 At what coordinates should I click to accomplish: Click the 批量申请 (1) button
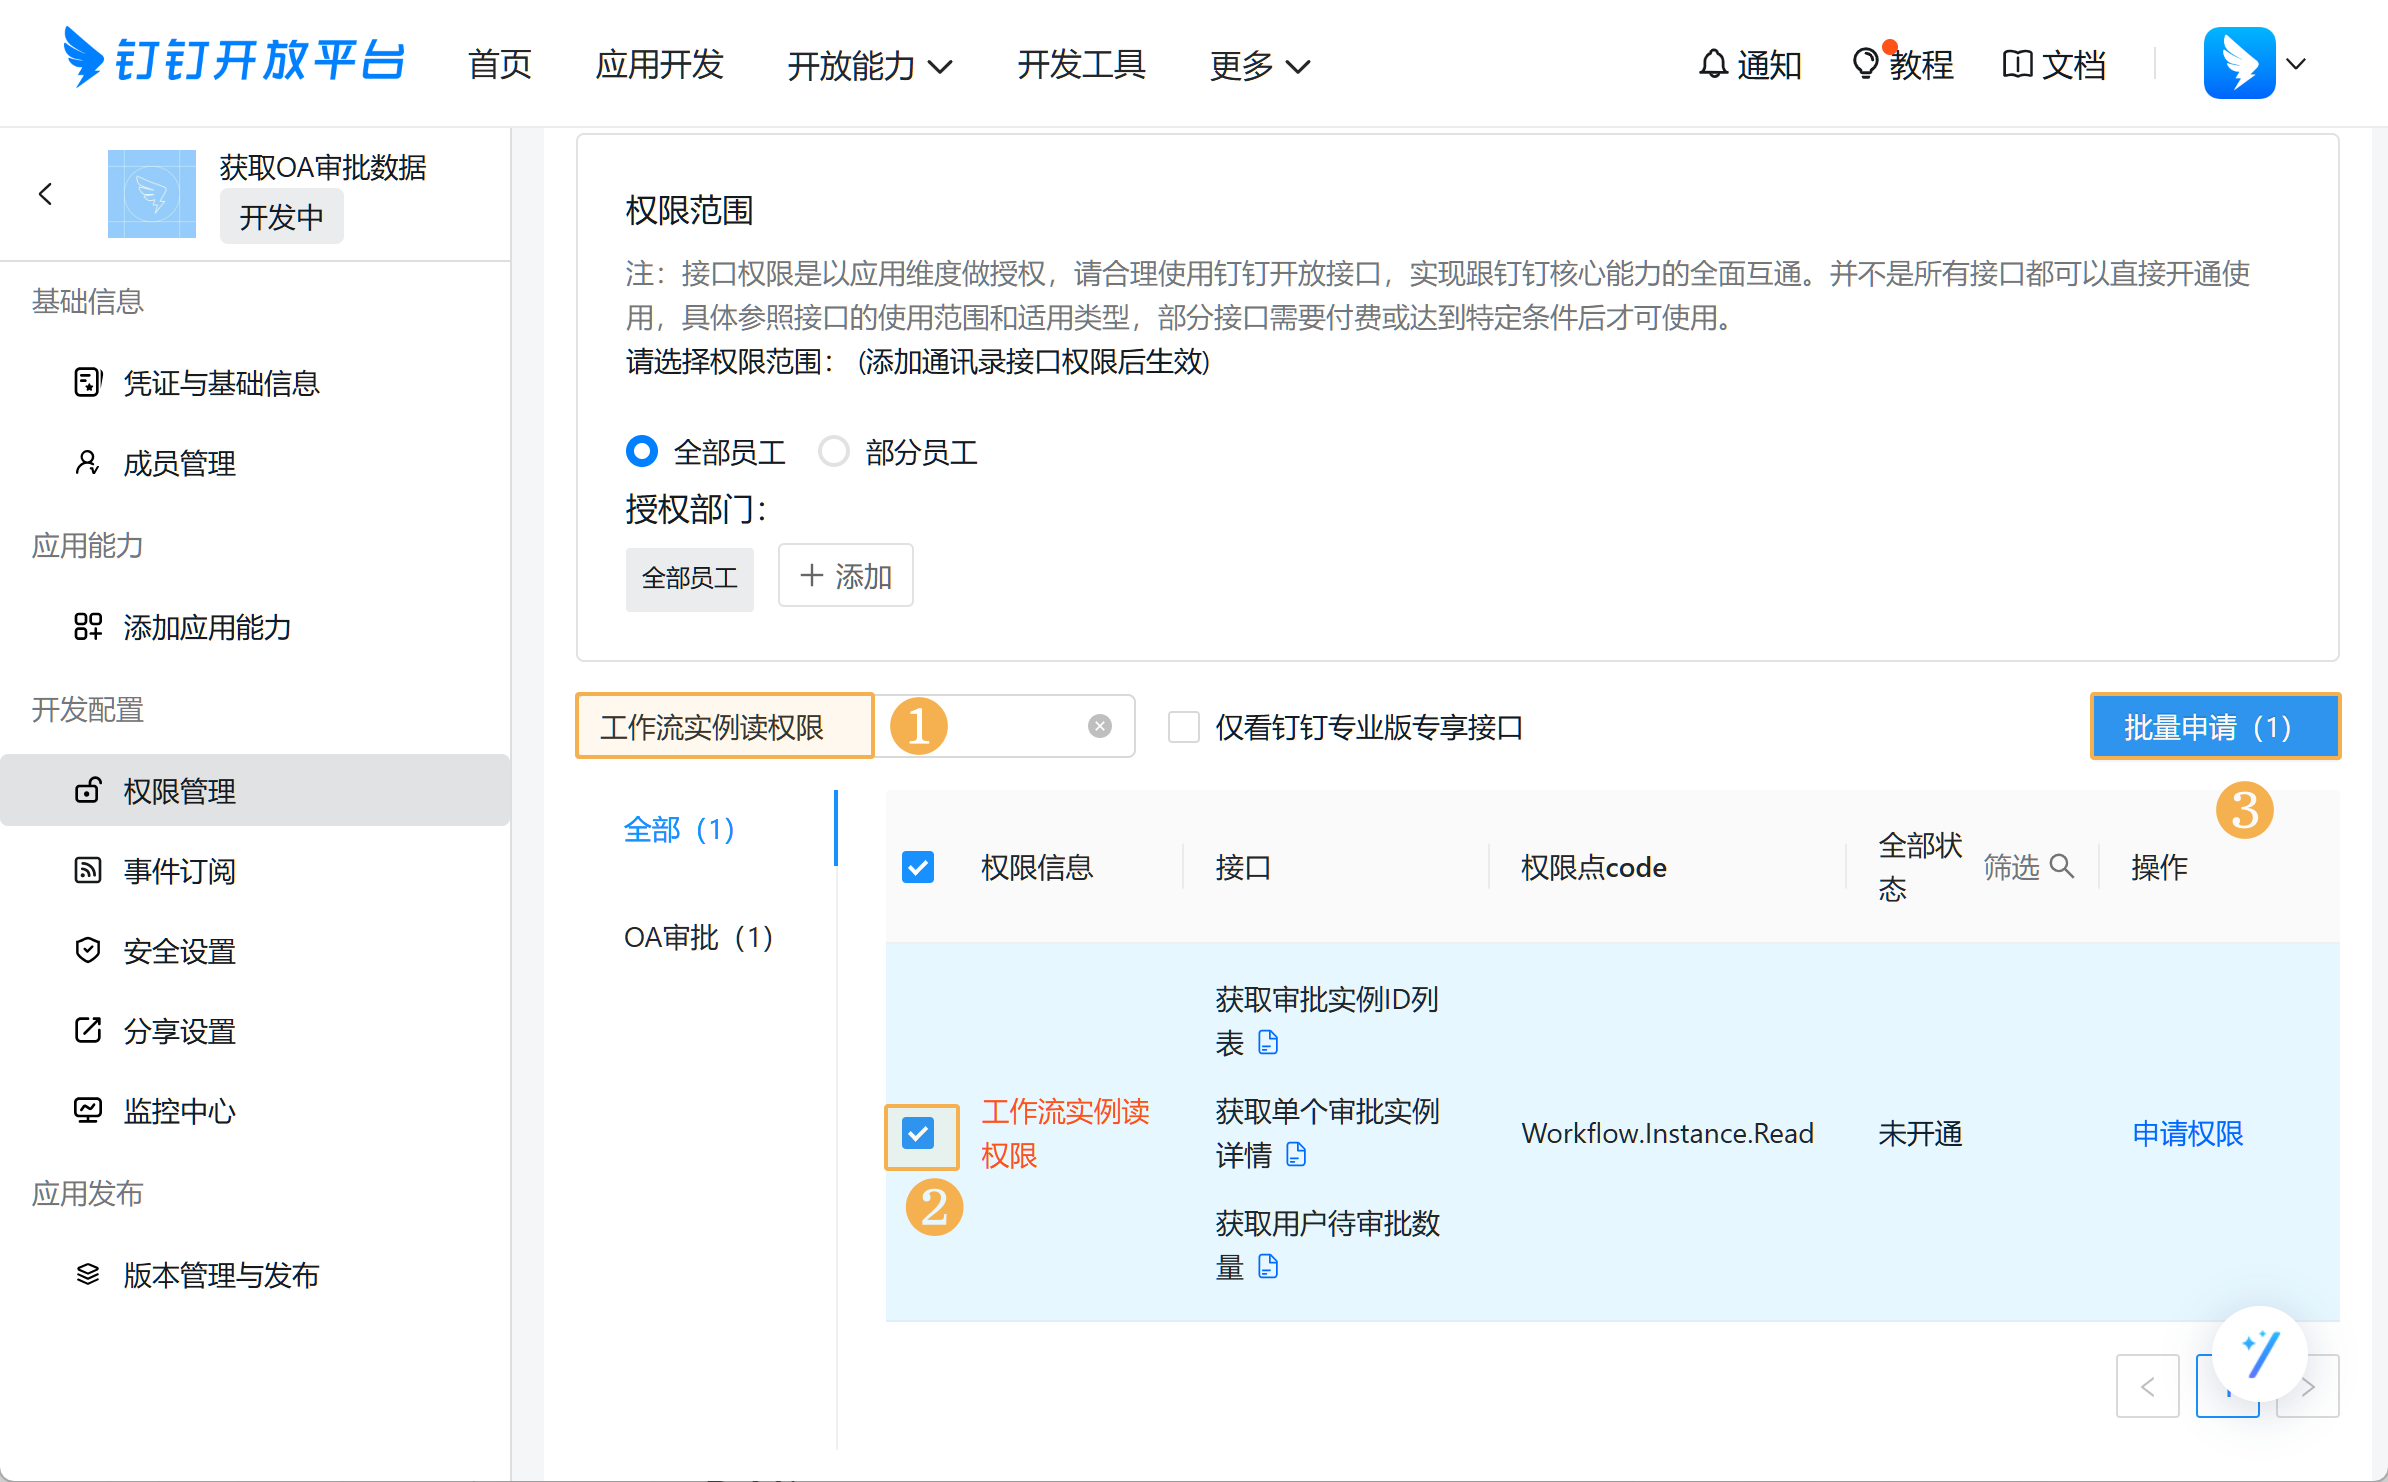click(2214, 727)
